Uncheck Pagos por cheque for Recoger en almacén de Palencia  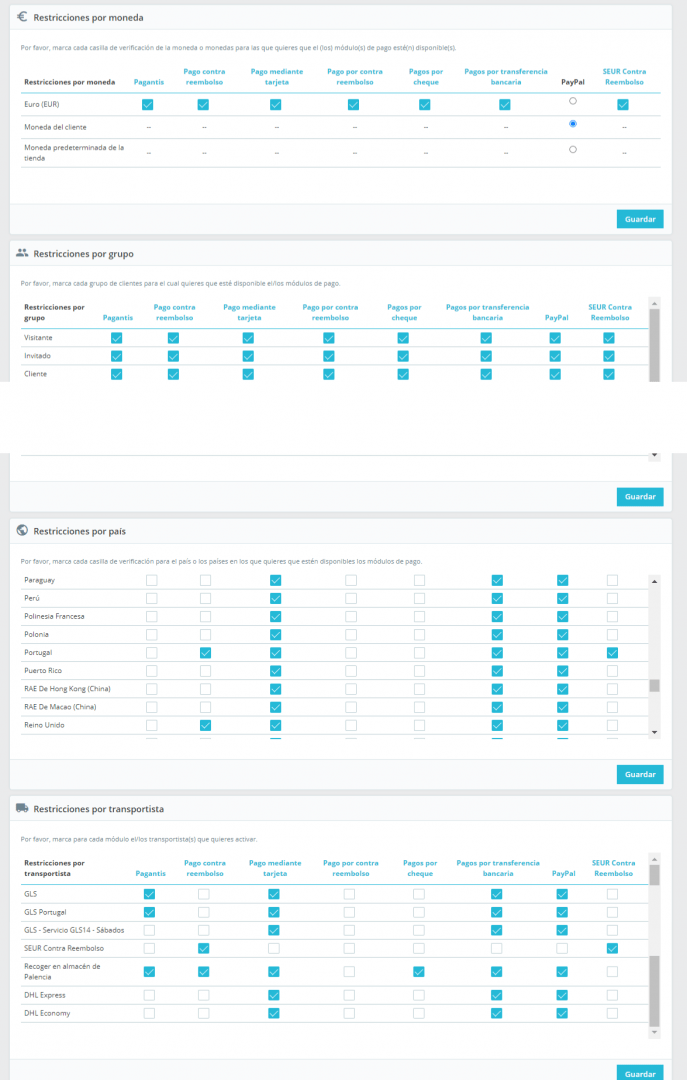418,972
